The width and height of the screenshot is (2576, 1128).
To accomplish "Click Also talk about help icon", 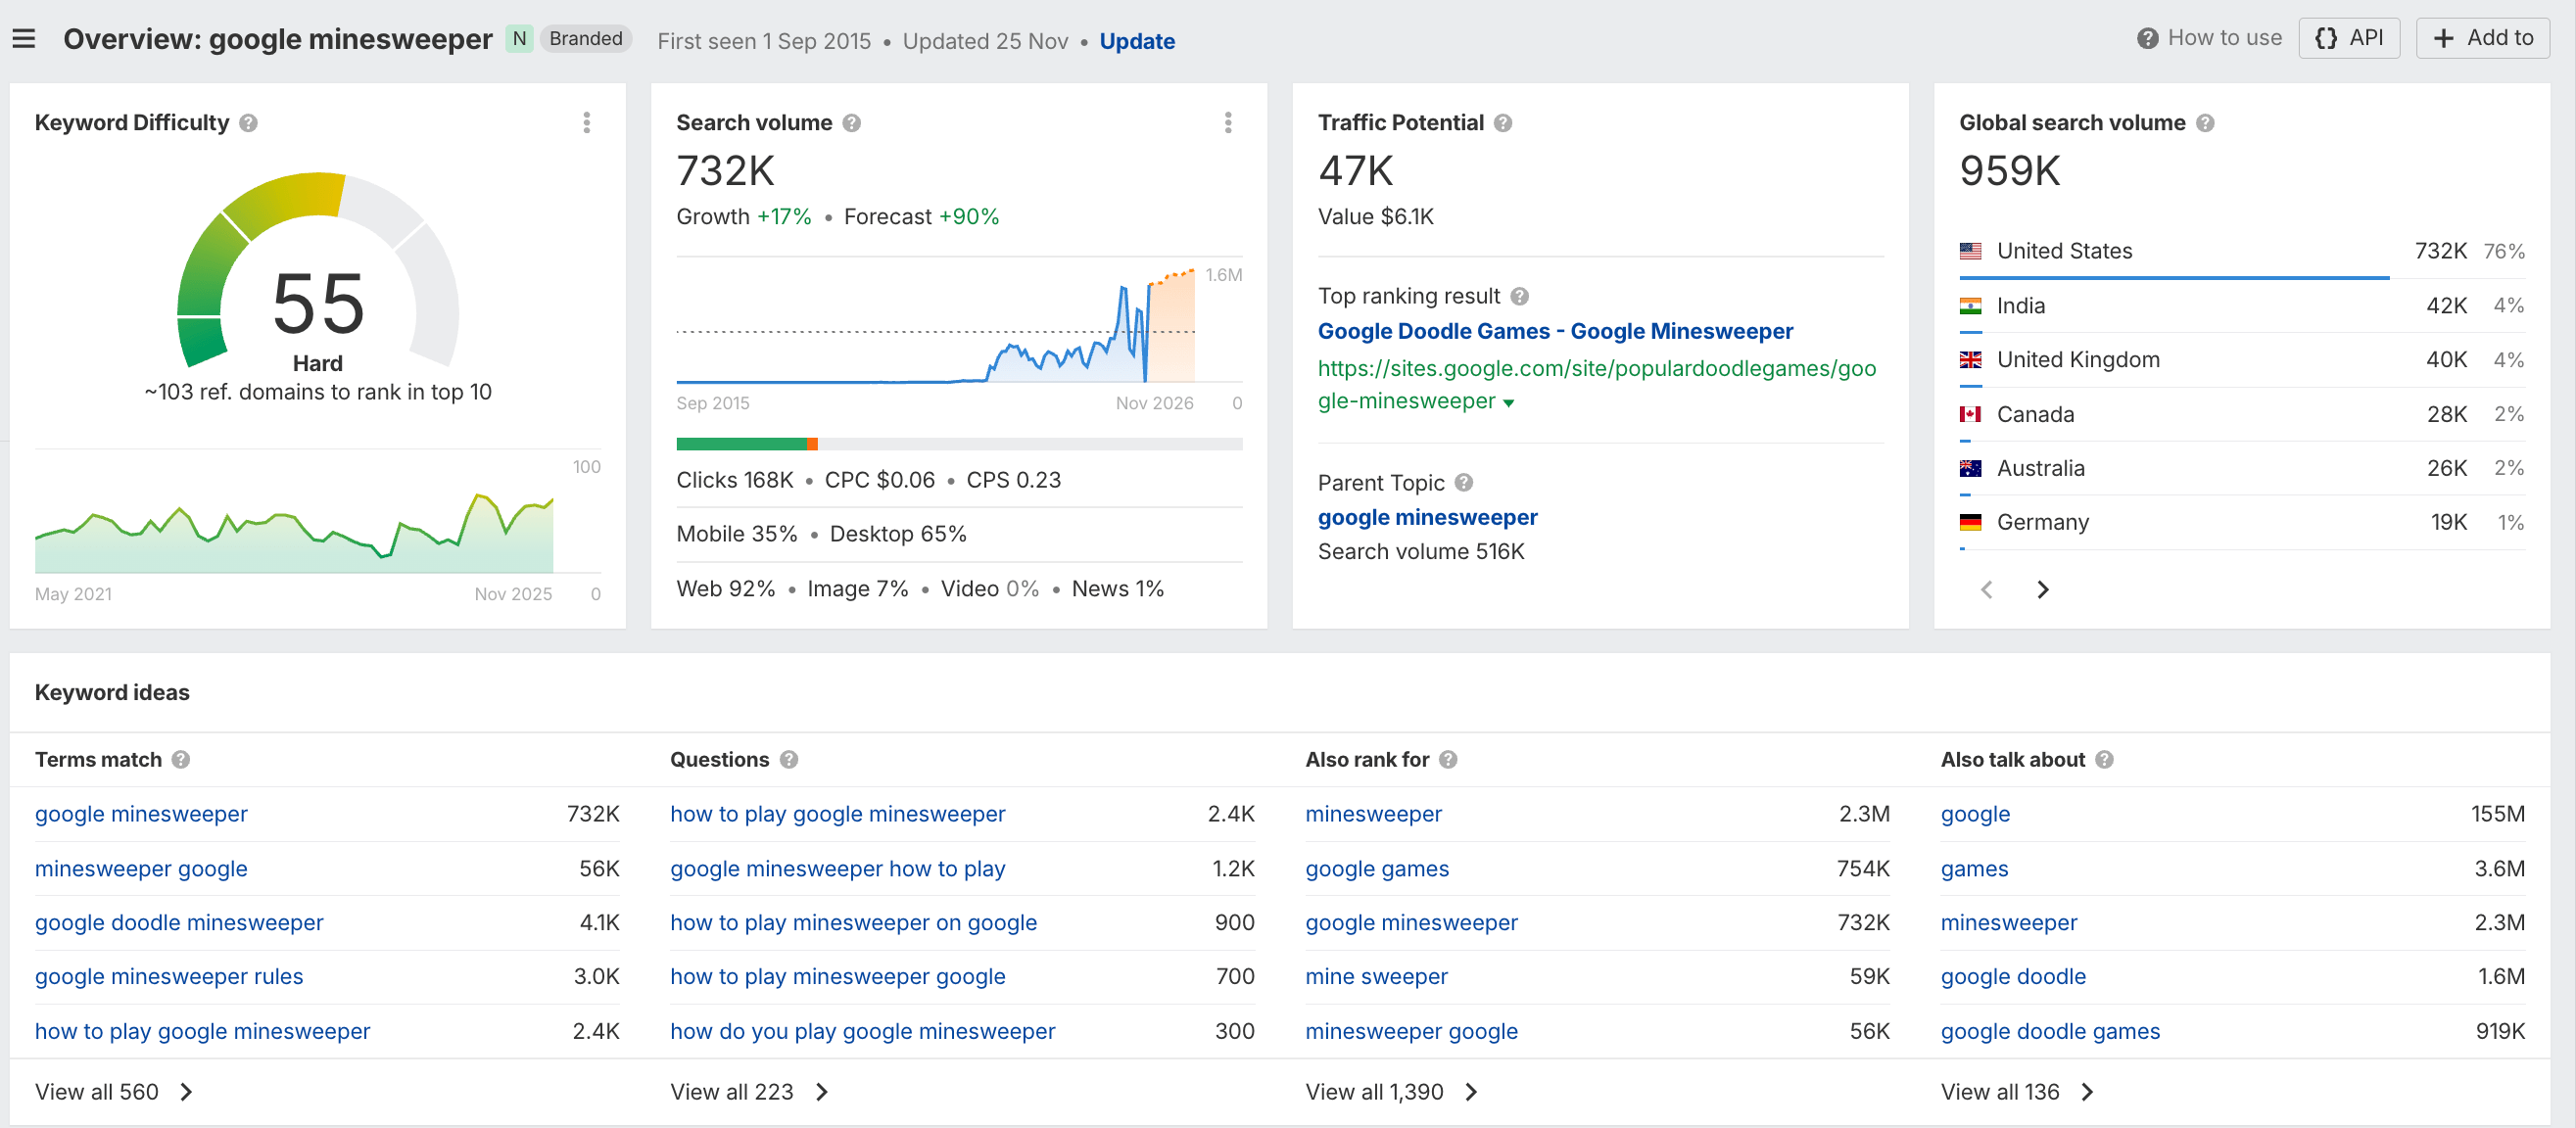I will pos(2104,760).
